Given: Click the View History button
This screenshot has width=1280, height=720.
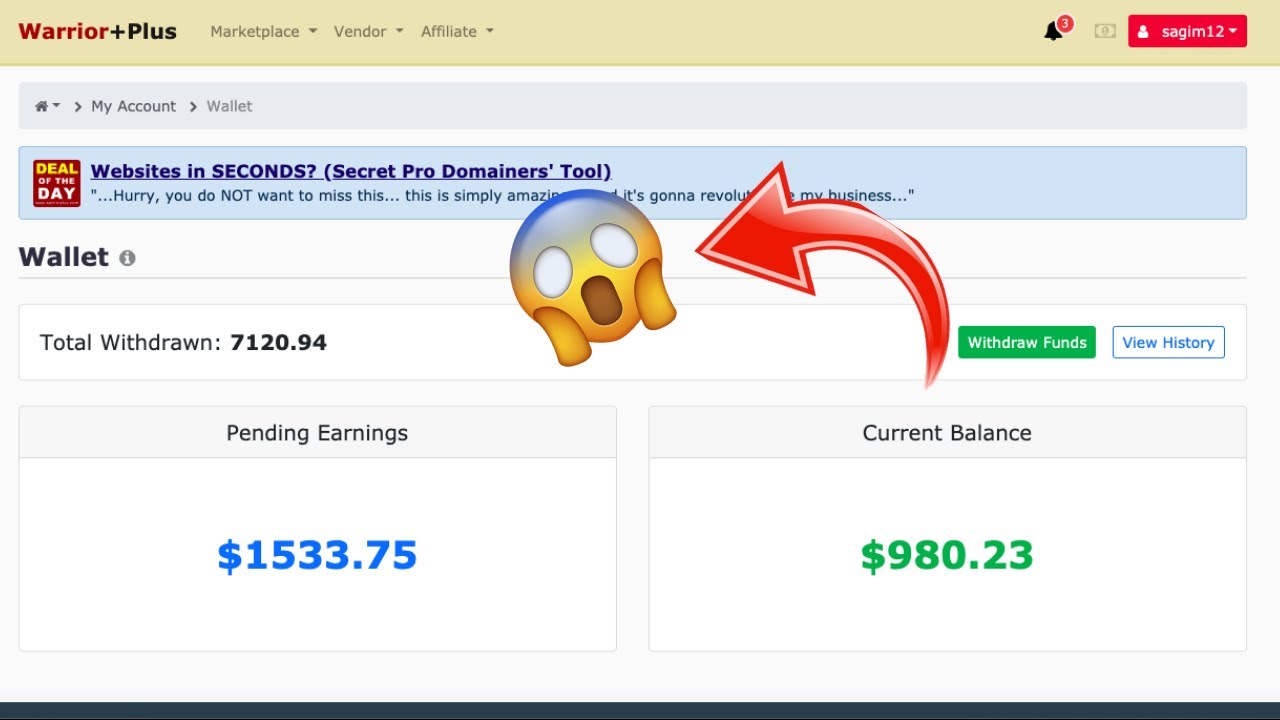Looking at the screenshot, I should [1168, 342].
